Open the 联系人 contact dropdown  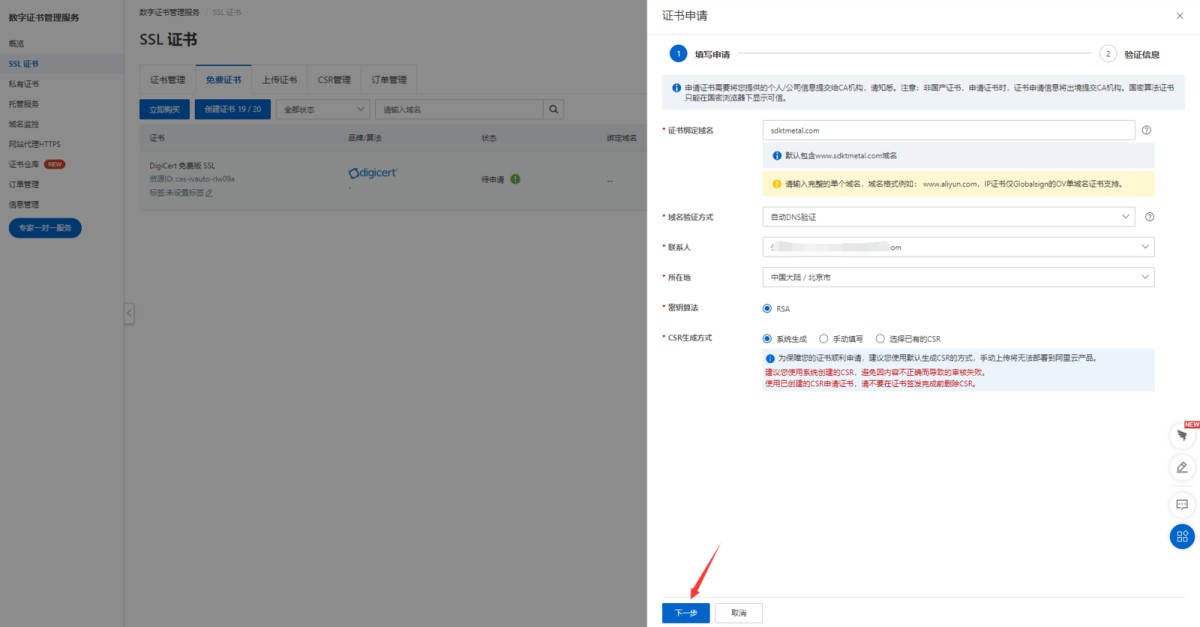[958, 247]
